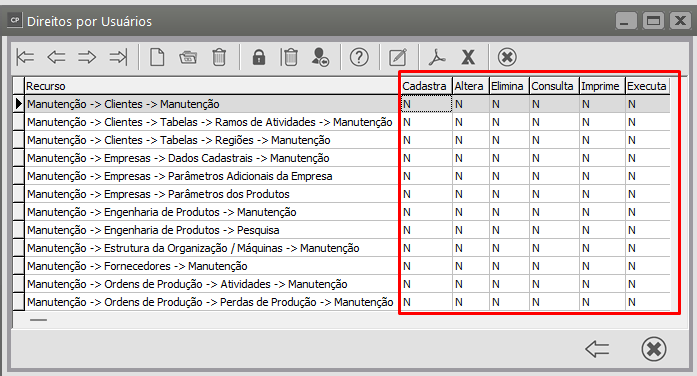Image resolution: width=697 pixels, height=376 pixels.
Task: Export to Excel X icon
Action: (x=468, y=57)
